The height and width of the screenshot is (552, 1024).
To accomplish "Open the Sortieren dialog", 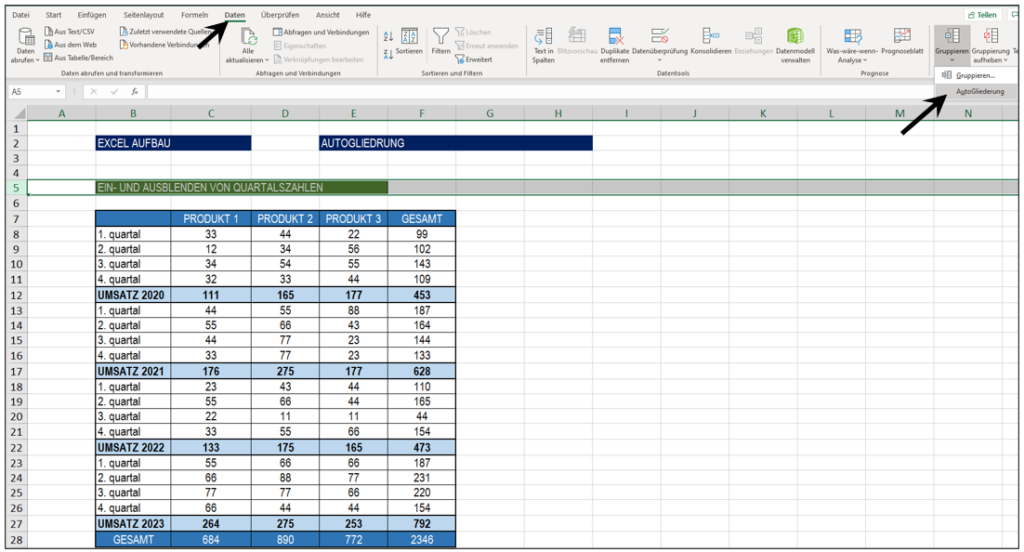I will point(409,41).
